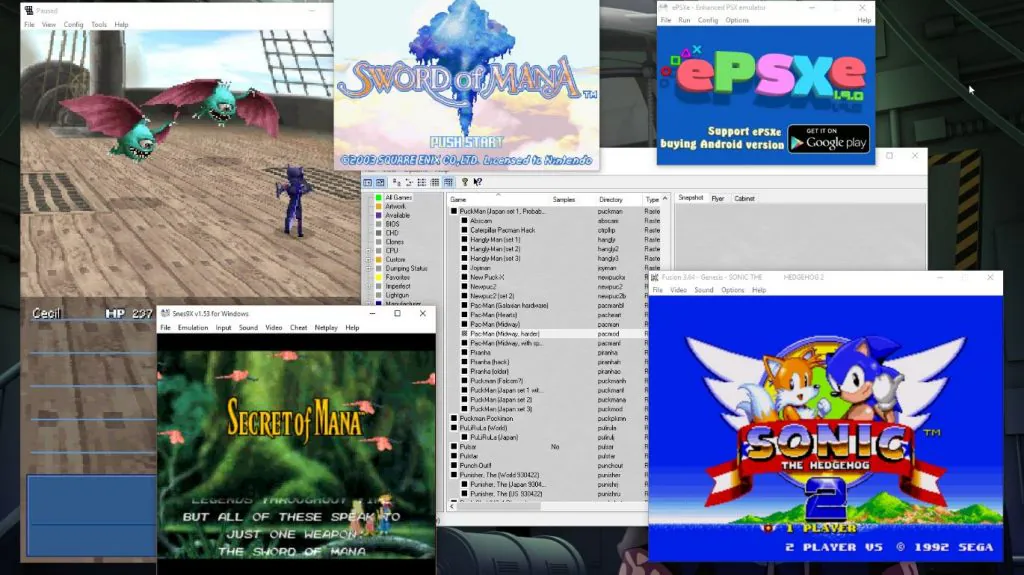Open Snes9X Emulation menu
Image resolution: width=1024 pixels, height=575 pixels.
click(x=193, y=328)
